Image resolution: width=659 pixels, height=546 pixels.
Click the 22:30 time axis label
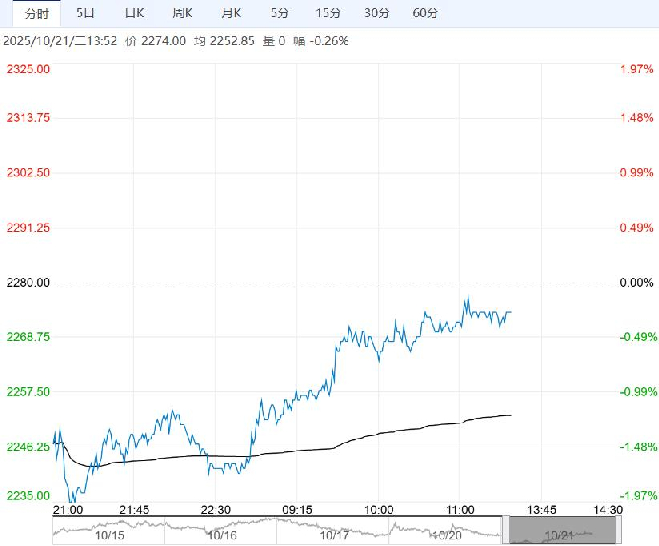216,509
